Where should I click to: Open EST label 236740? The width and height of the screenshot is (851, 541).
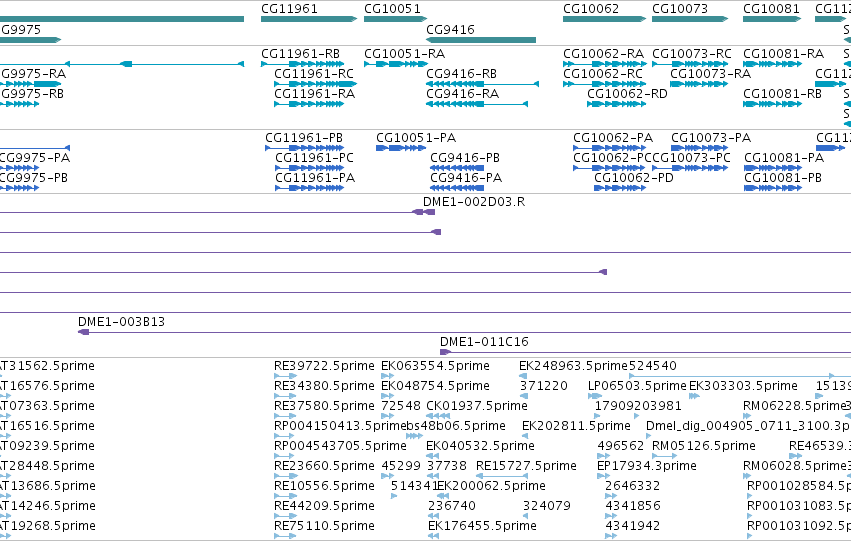(452, 506)
